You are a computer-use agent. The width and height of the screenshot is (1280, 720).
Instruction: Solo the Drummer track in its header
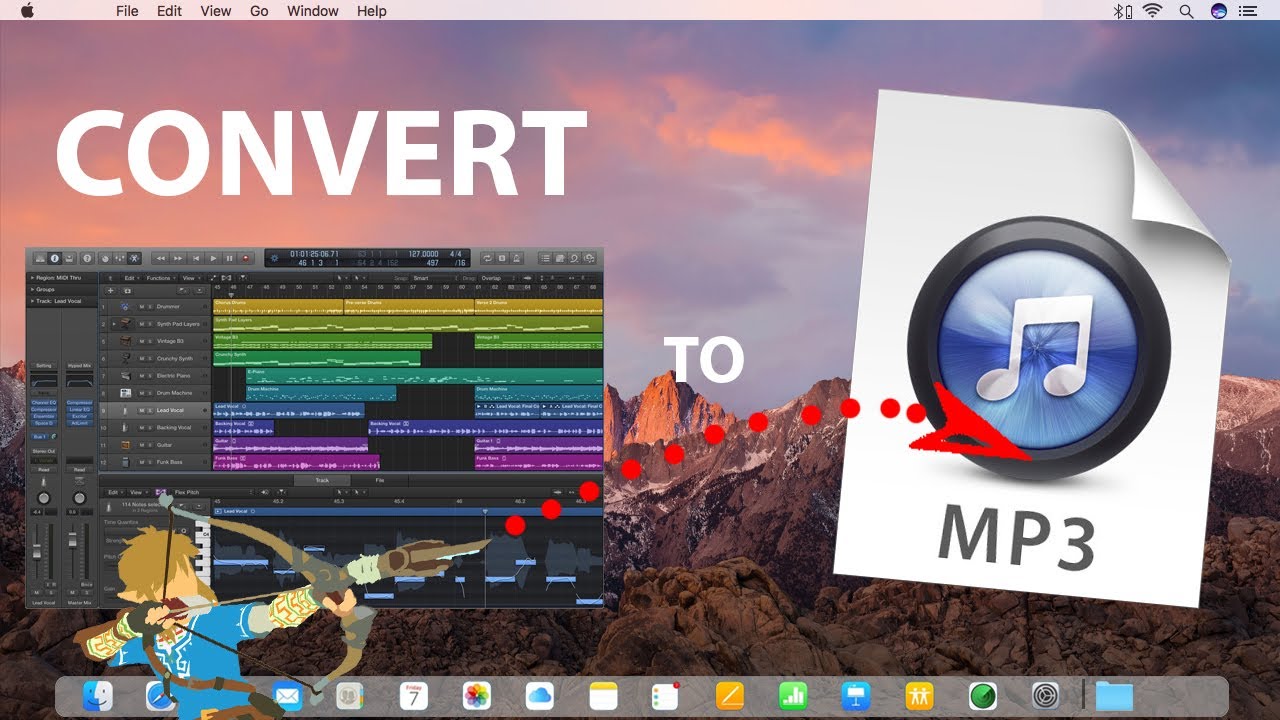[150, 306]
